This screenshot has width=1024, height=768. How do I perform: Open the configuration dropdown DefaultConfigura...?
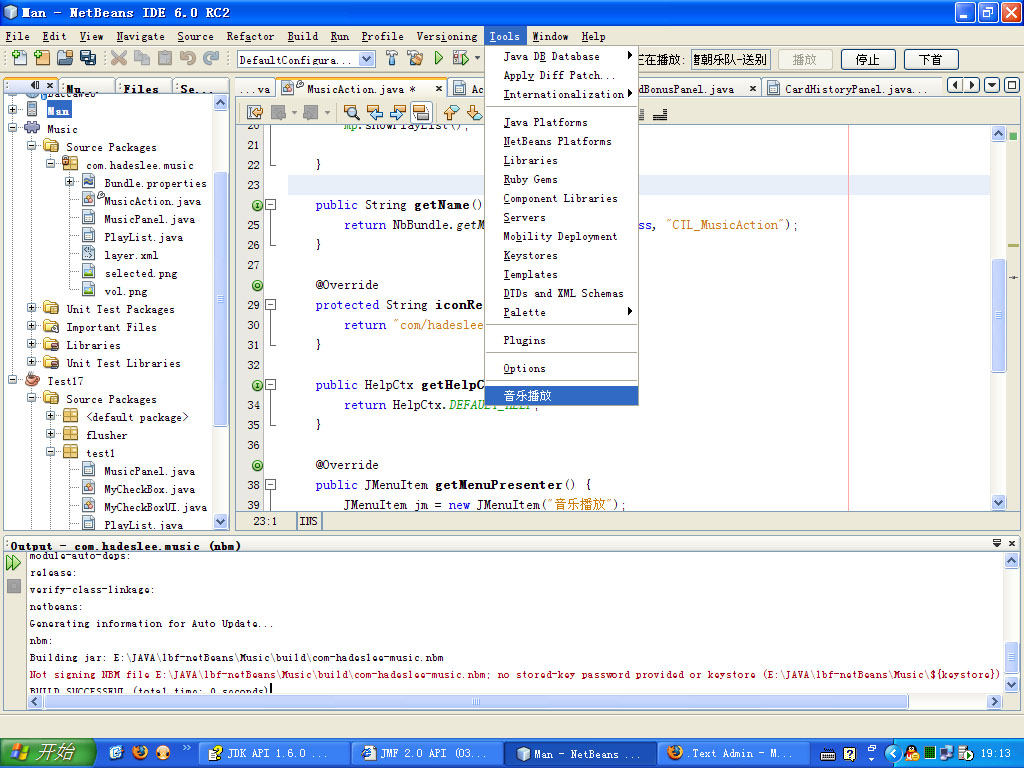366,59
